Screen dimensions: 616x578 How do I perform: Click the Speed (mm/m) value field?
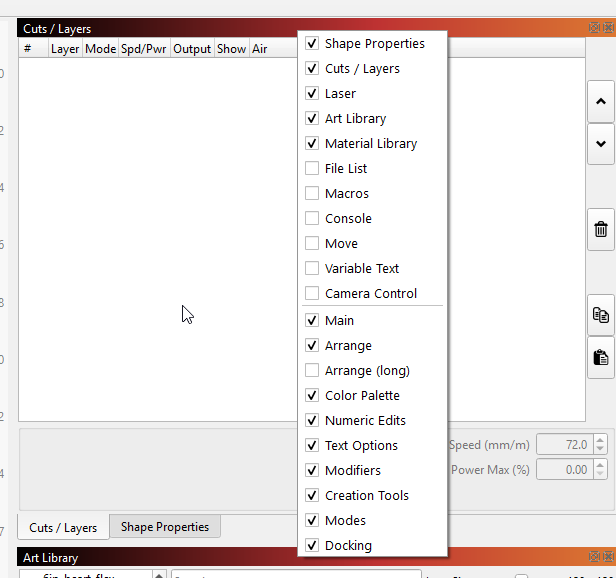[x=565, y=444]
